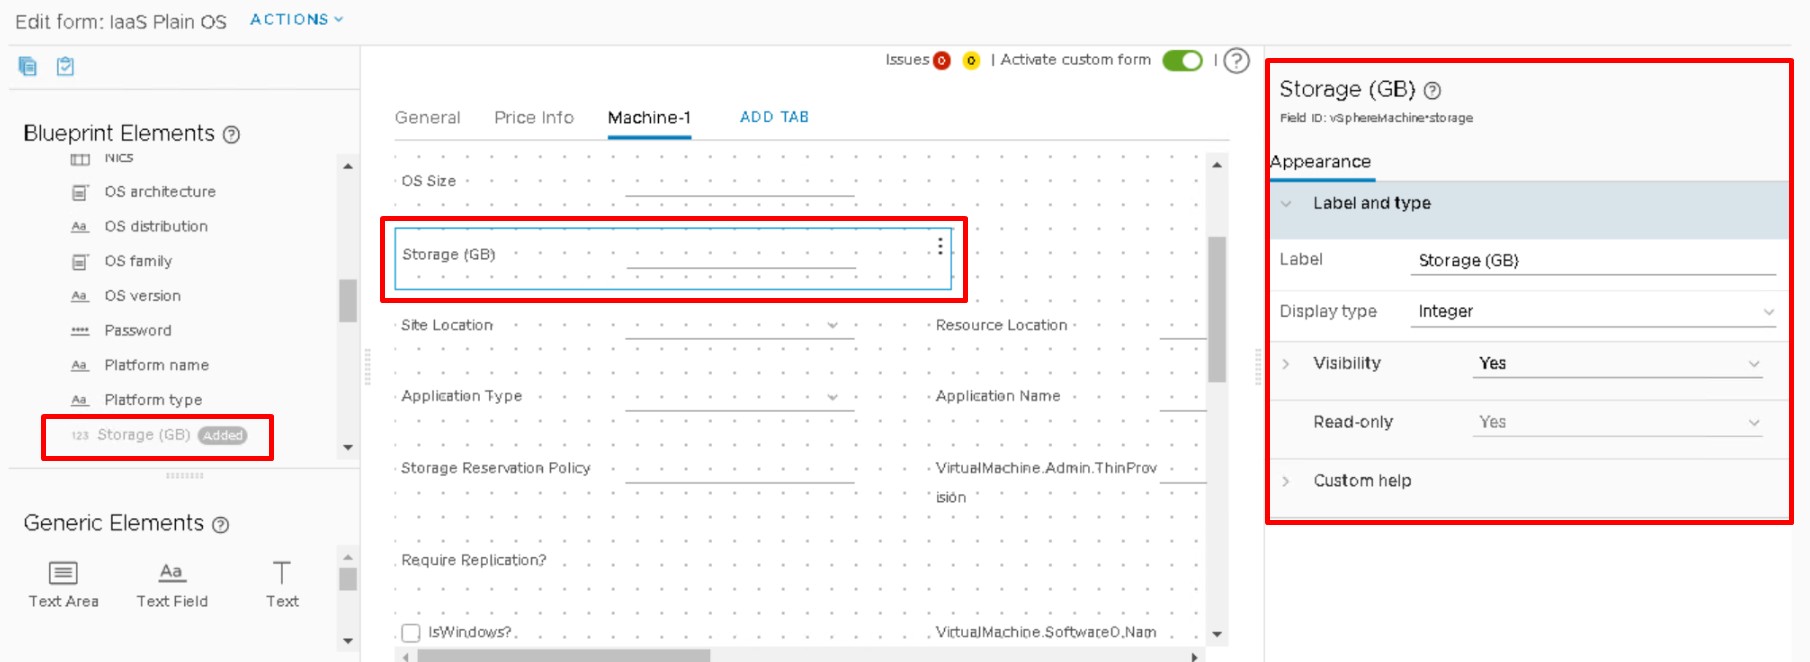Viewport: 1810px width, 662px height.
Task: Select the Text Field generic element icon
Action: coord(171,573)
